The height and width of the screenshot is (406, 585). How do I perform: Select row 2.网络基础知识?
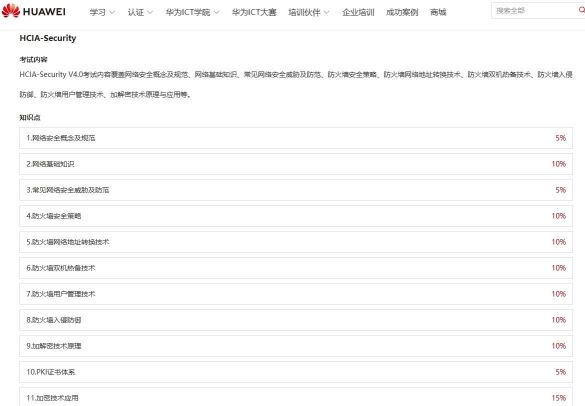pos(296,164)
